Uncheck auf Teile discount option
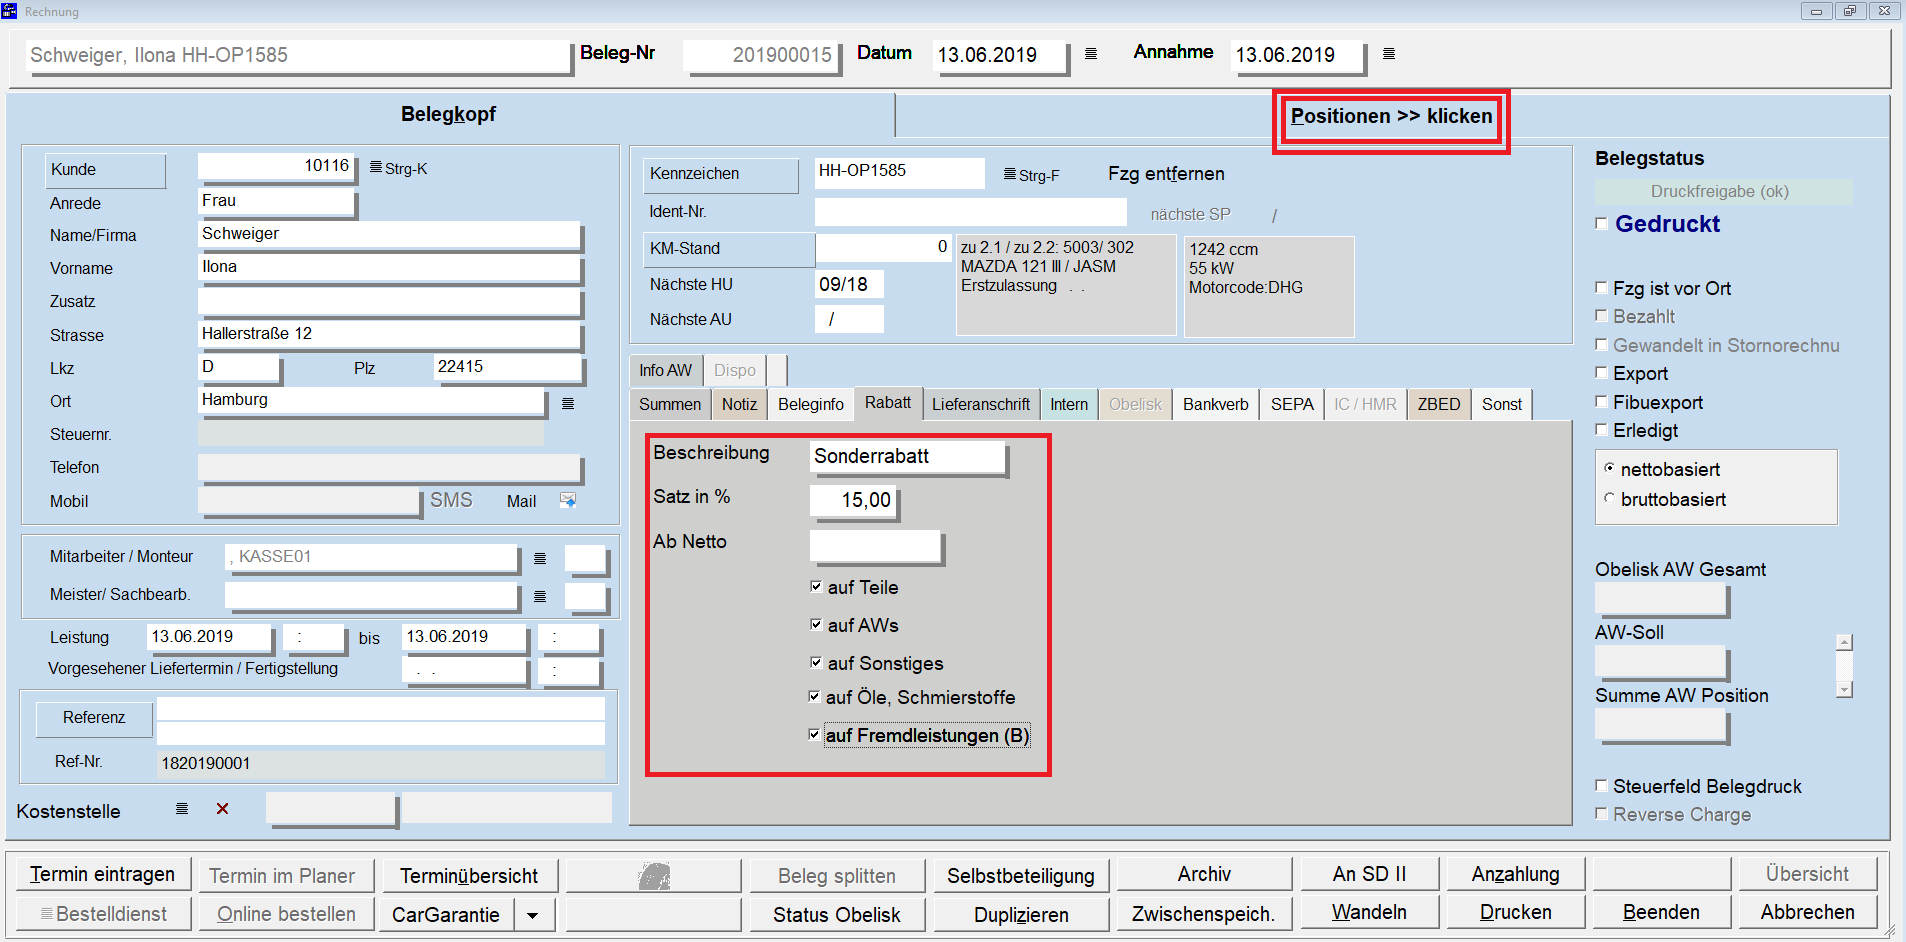The height and width of the screenshot is (942, 1906). point(816,587)
